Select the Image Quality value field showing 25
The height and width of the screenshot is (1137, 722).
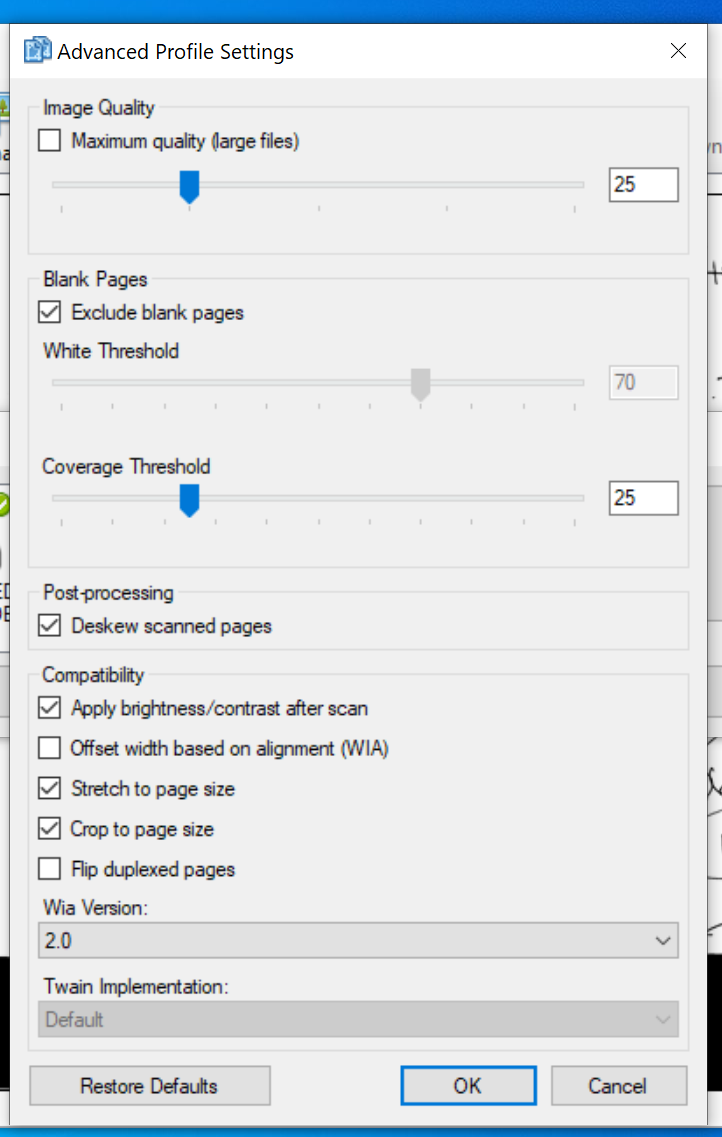(x=643, y=184)
